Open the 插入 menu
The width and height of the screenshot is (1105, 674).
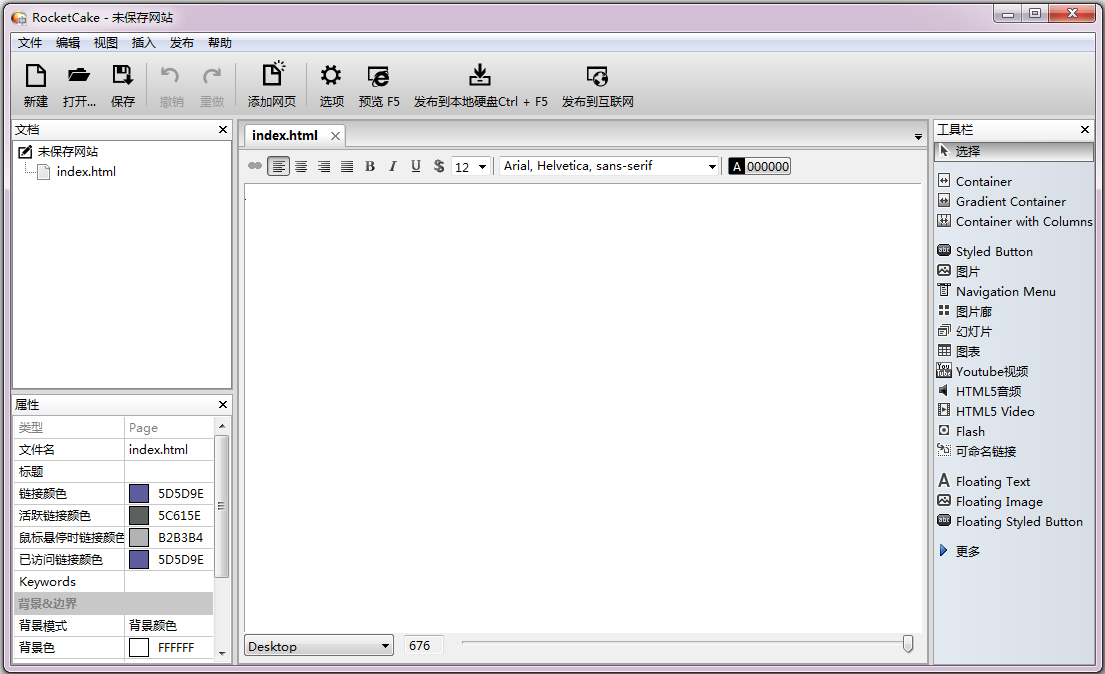(x=143, y=42)
